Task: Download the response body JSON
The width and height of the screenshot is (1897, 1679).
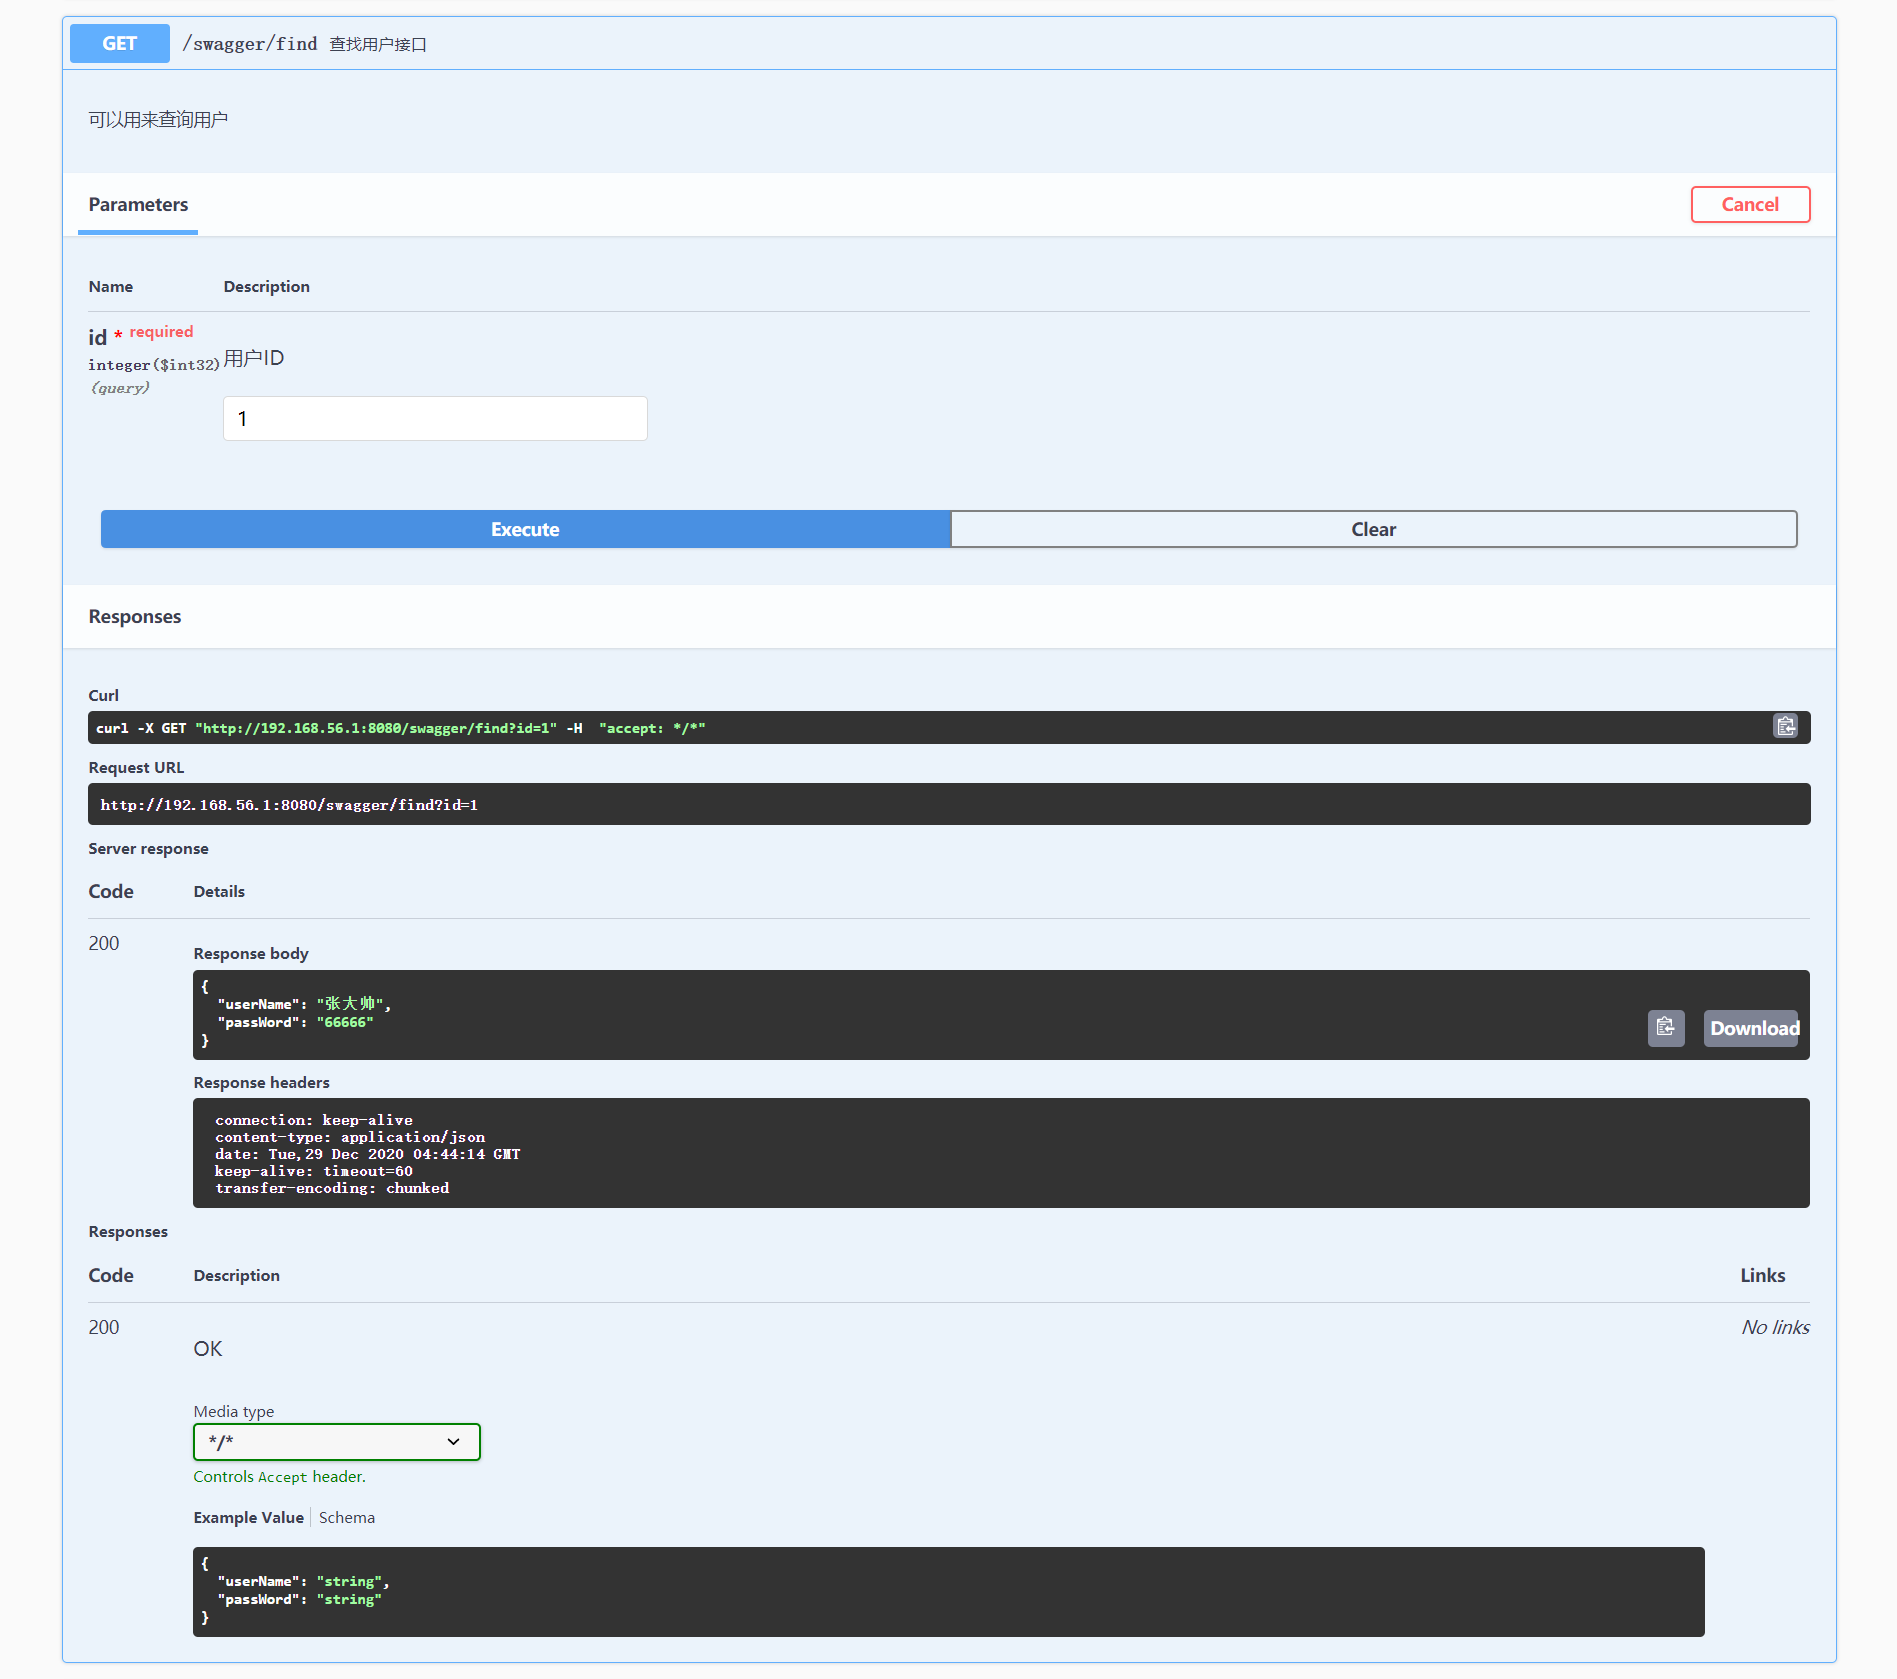Action: 1751,1028
